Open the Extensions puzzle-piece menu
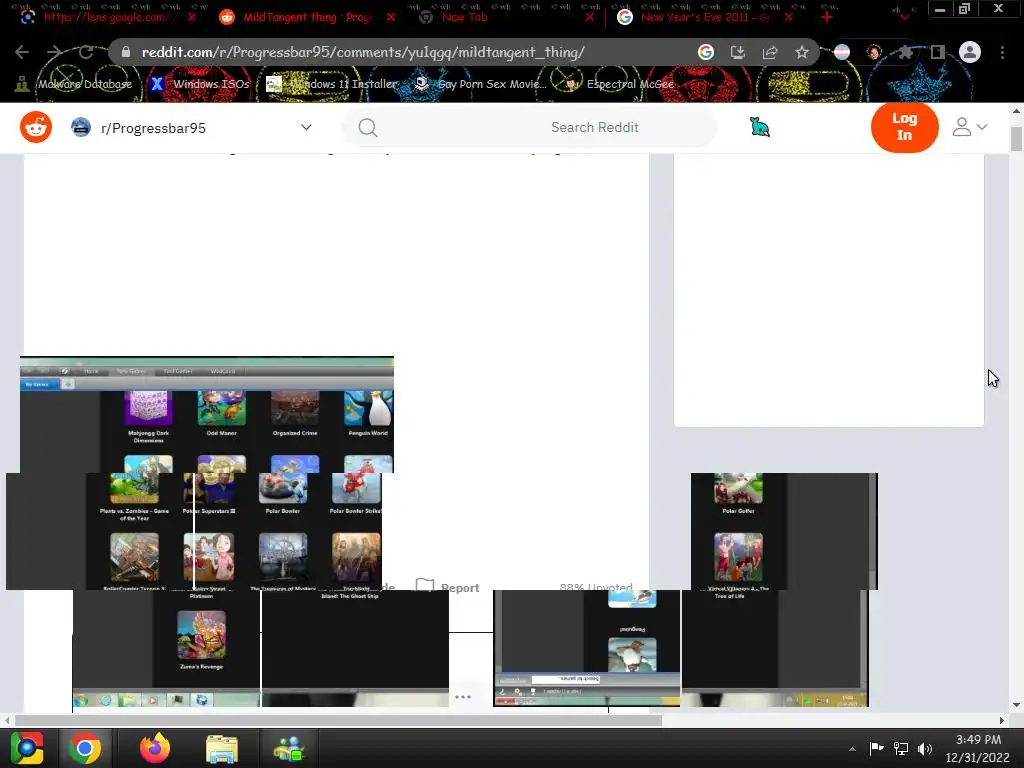Screen dimensions: 1024x768 click(x=905, y=52)
